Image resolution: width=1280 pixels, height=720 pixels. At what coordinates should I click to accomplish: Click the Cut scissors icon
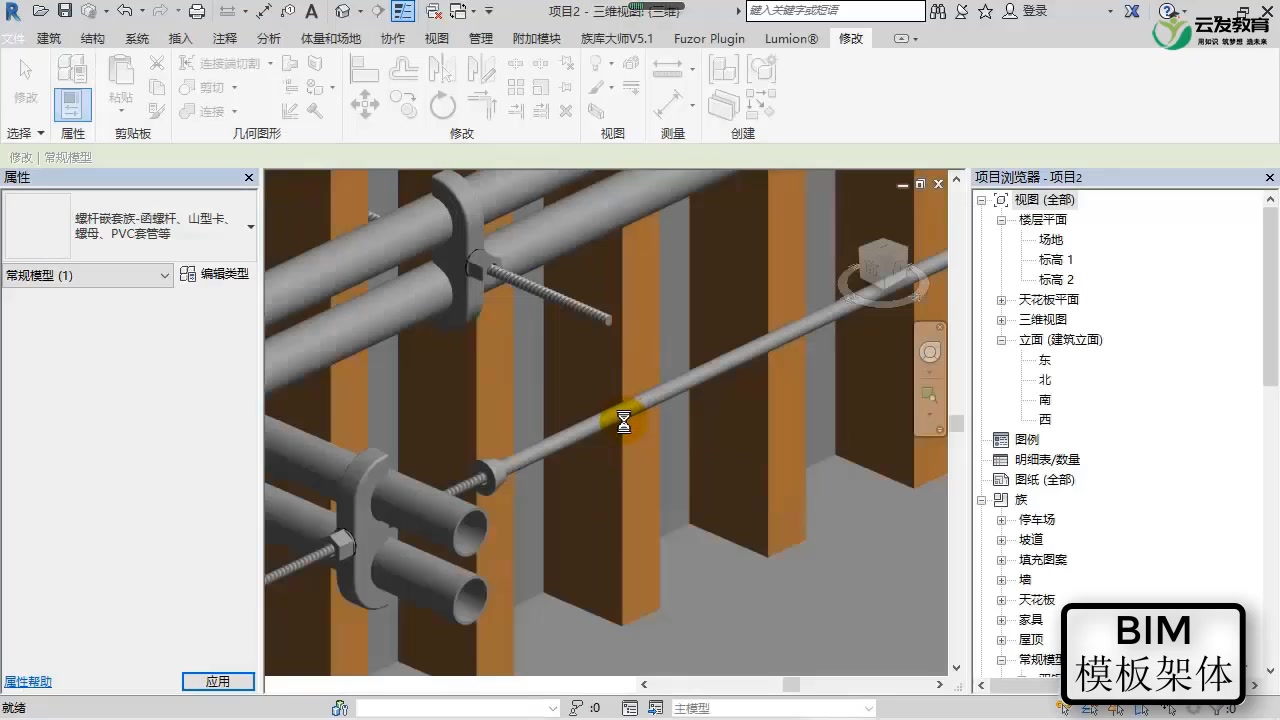(157, 63)
